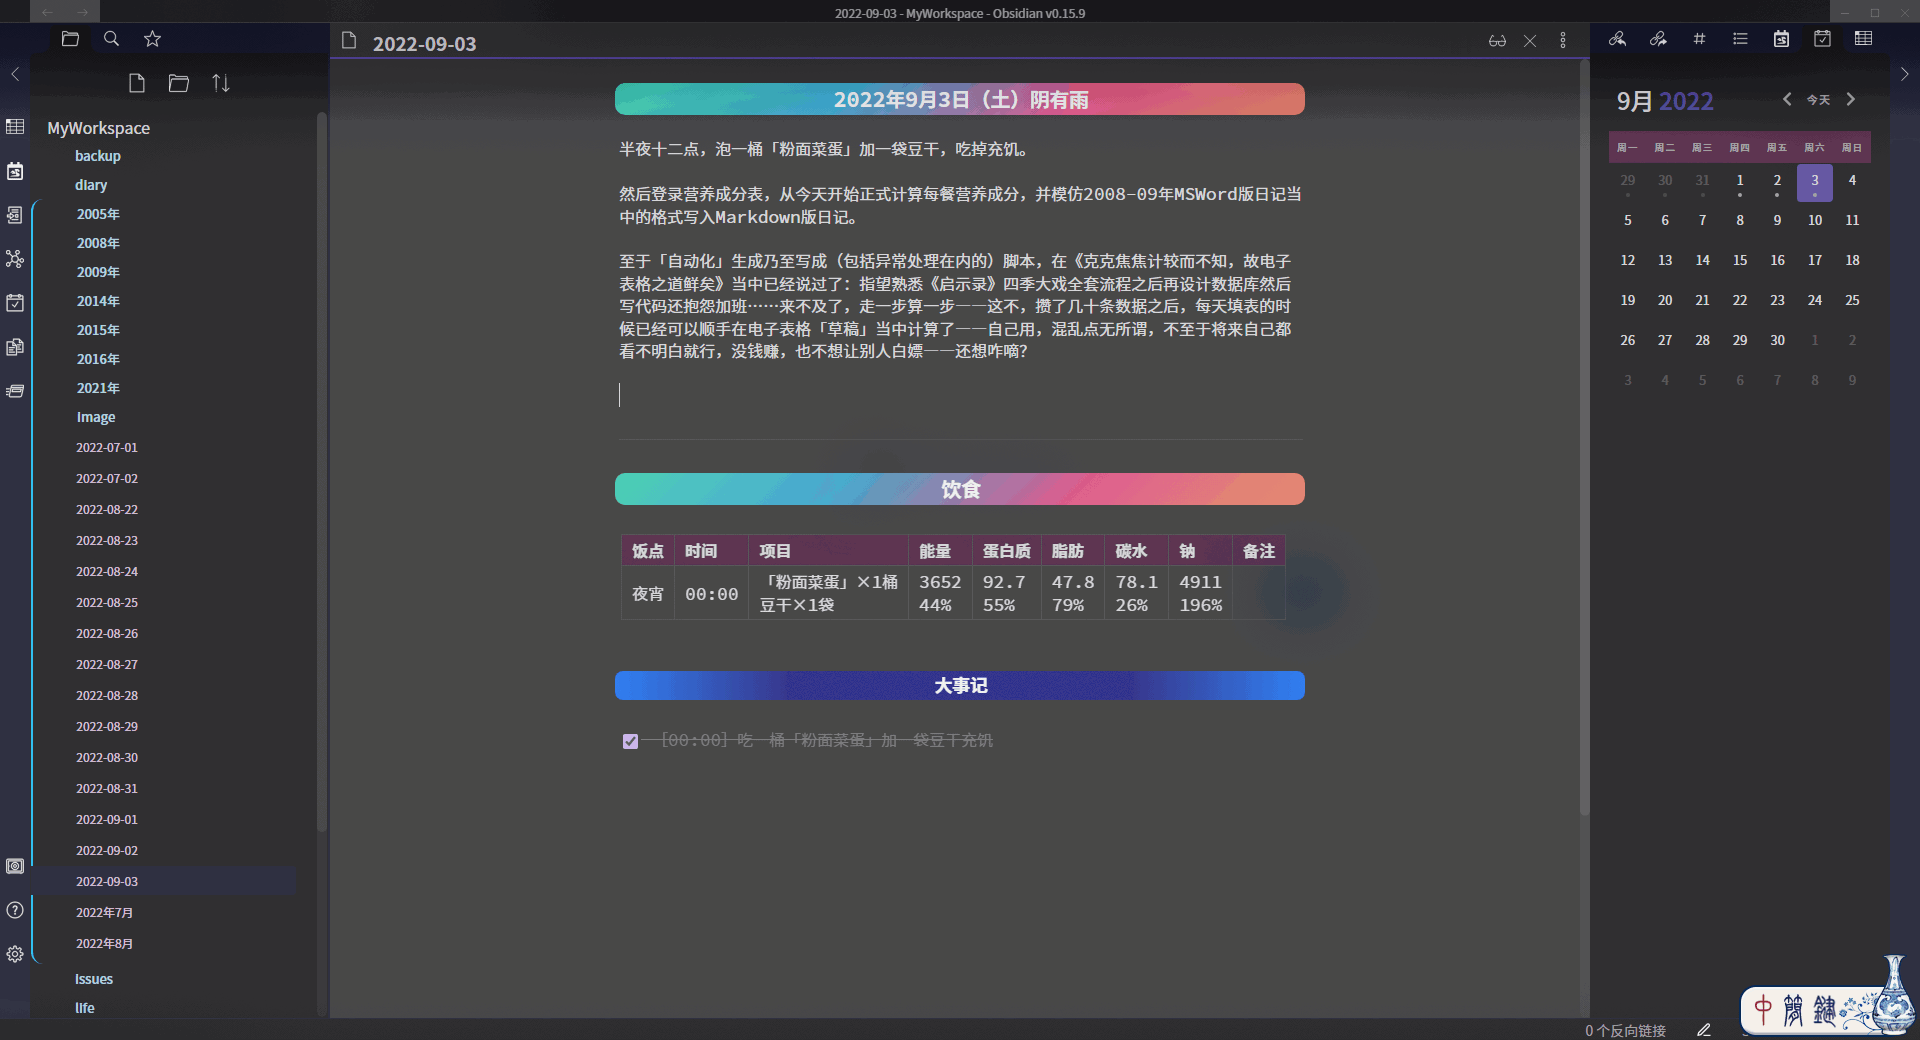Collapse the diary folder
The width and height of the screenshot is (1920, 1040).
pyautogui.click(x=91, y=185)
